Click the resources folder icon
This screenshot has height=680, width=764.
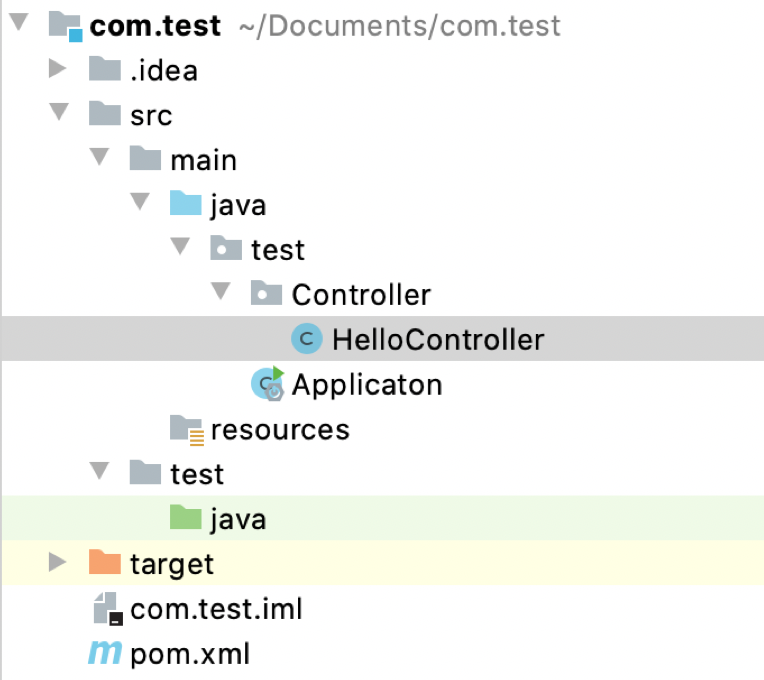coord(186,429)
